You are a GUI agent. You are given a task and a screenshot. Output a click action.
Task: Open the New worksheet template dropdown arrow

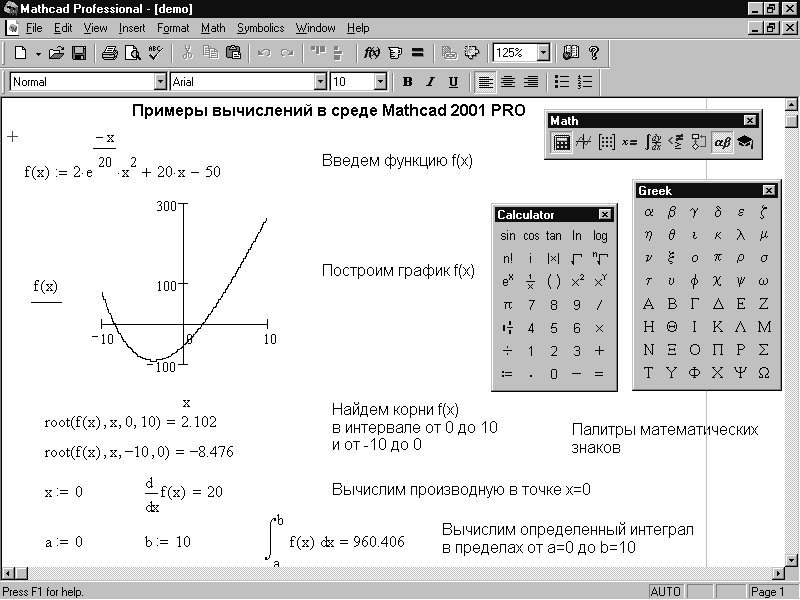[x=38, y=54]
